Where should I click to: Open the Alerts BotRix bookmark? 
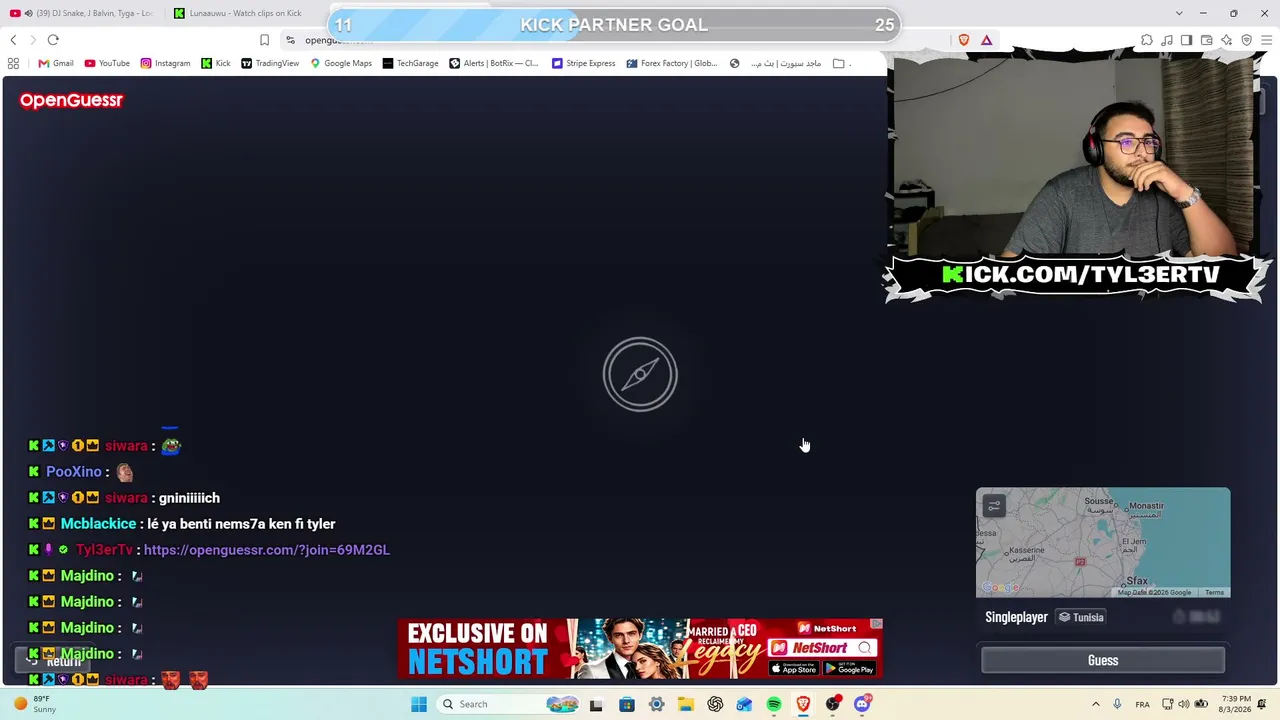[494, 63]
